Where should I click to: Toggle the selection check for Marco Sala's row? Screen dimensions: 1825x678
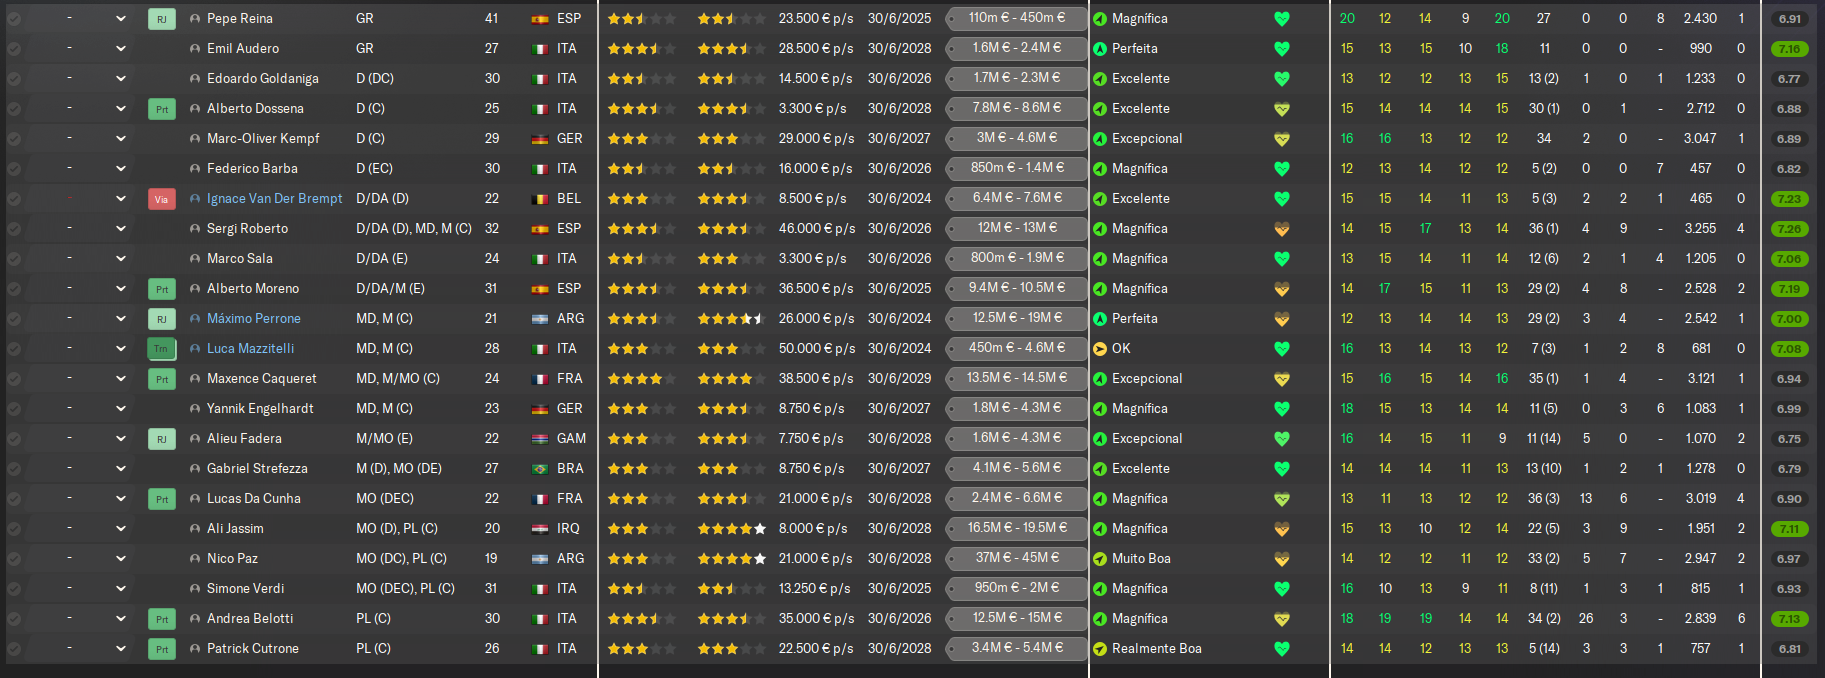(14, 259)
